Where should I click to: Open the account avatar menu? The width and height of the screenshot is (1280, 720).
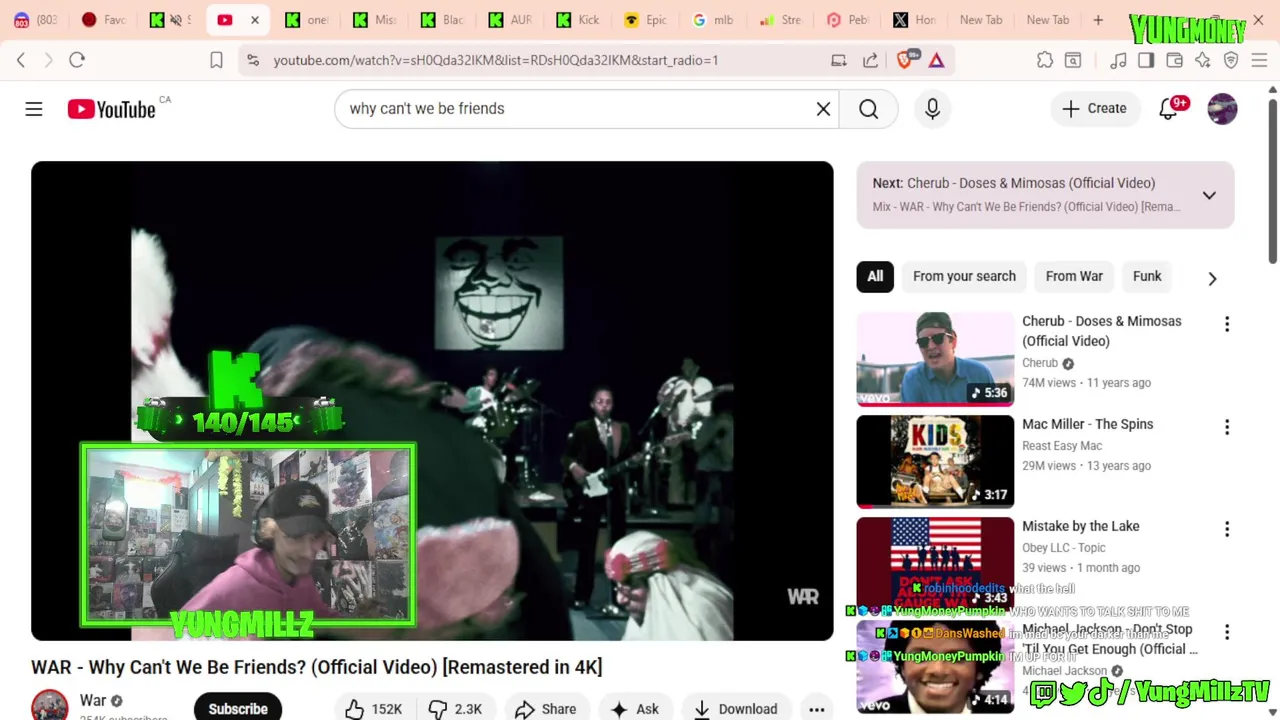(1222, 108)
